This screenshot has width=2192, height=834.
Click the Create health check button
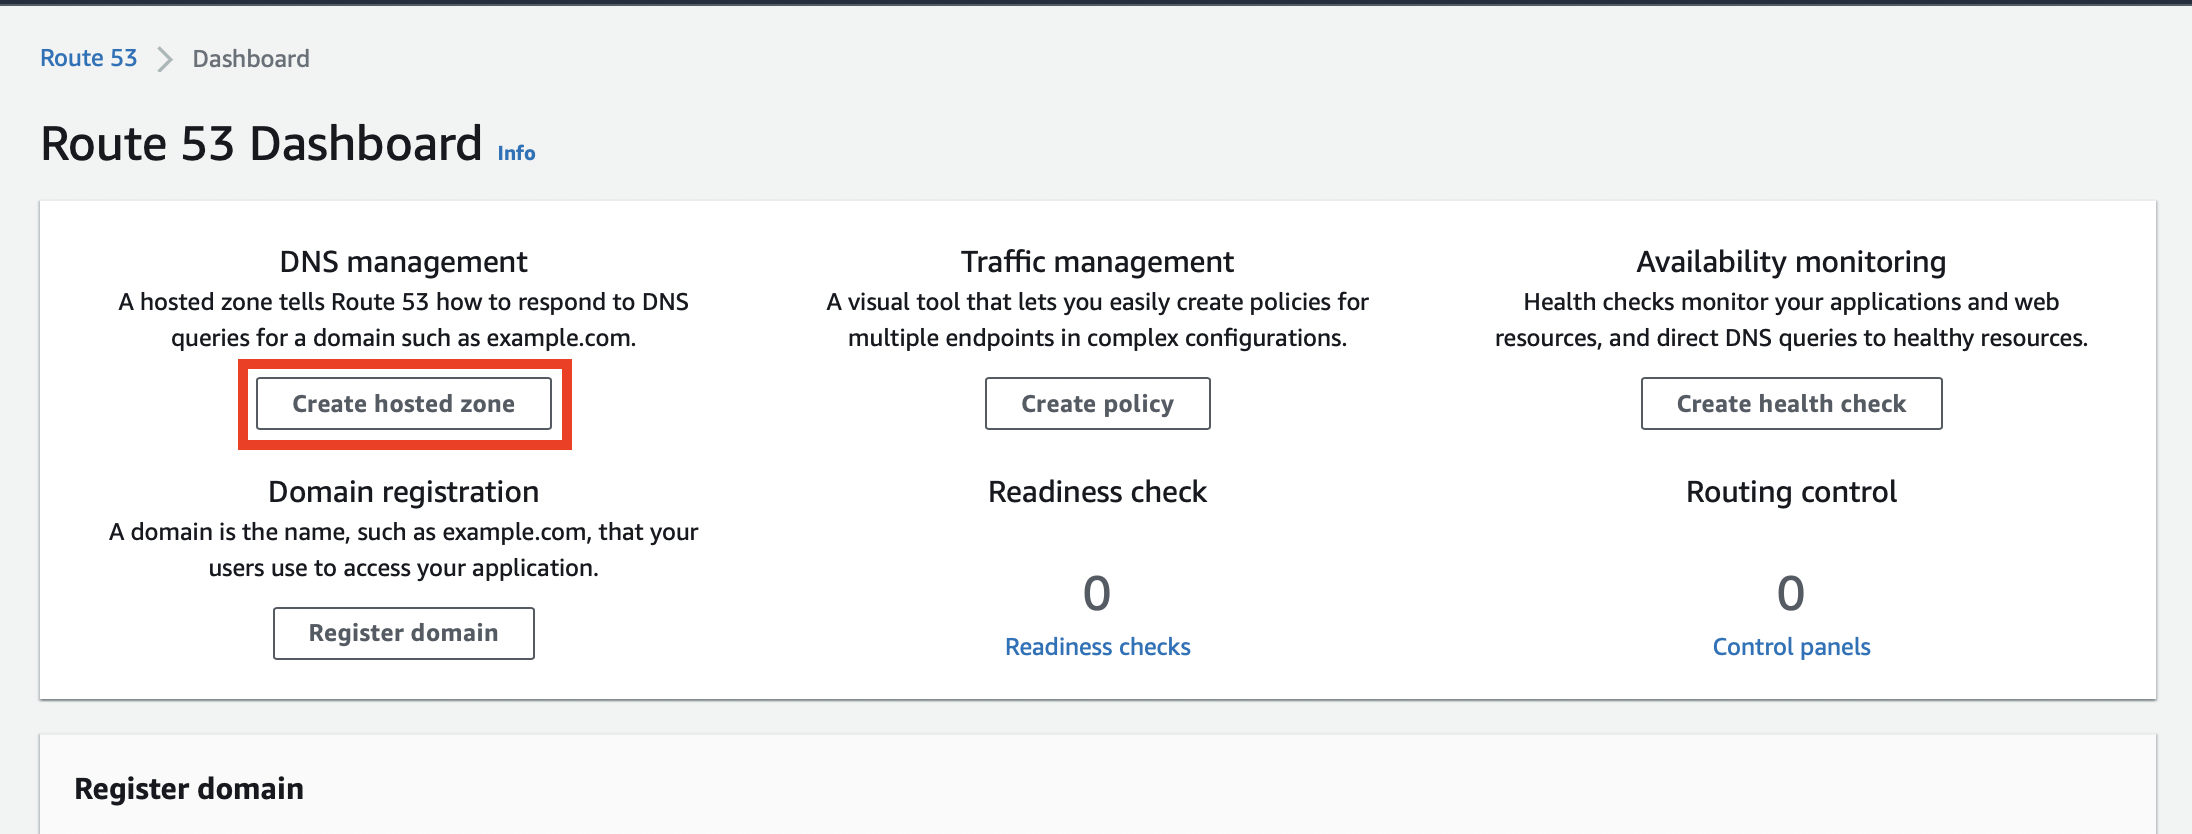coord(1792,404)
